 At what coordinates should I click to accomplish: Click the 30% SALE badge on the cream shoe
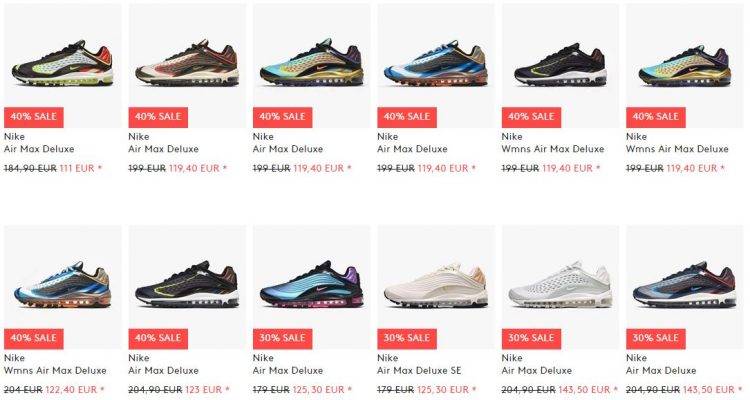click(x=407, y=338)
